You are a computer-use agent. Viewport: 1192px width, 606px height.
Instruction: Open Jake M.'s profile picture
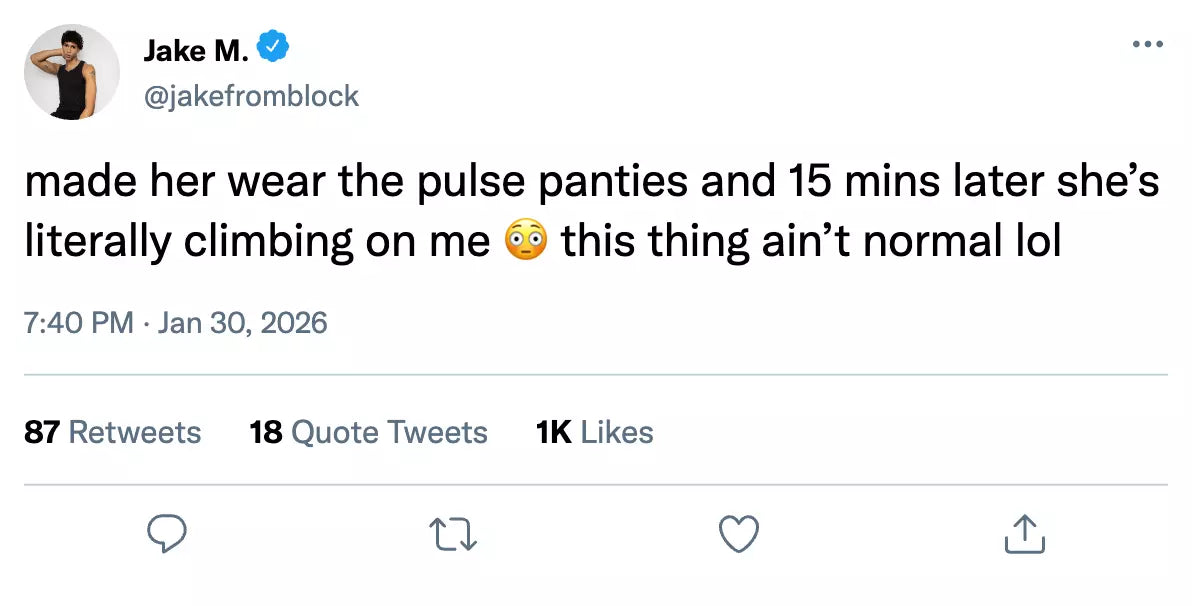pos(72,72)
